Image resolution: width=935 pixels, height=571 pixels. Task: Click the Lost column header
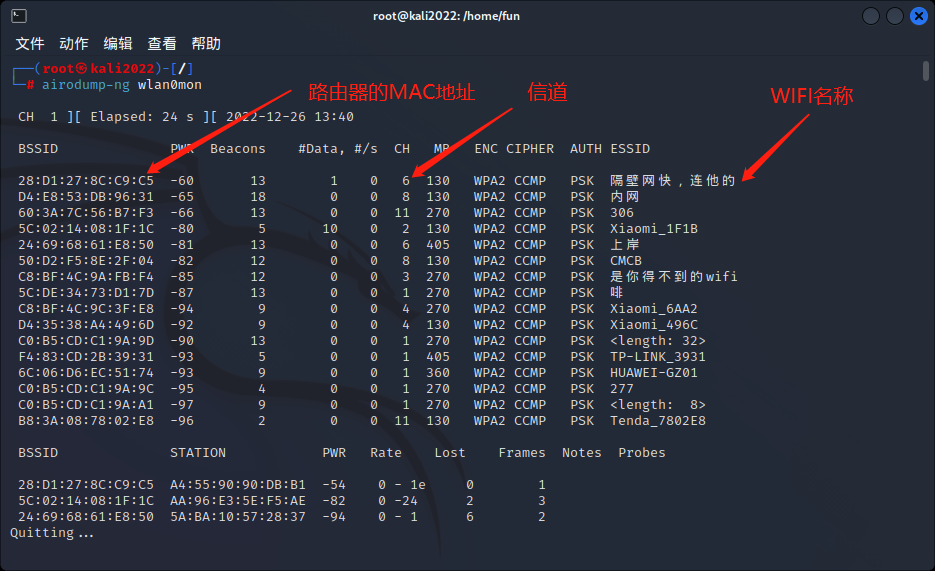(x=450, y=453)
